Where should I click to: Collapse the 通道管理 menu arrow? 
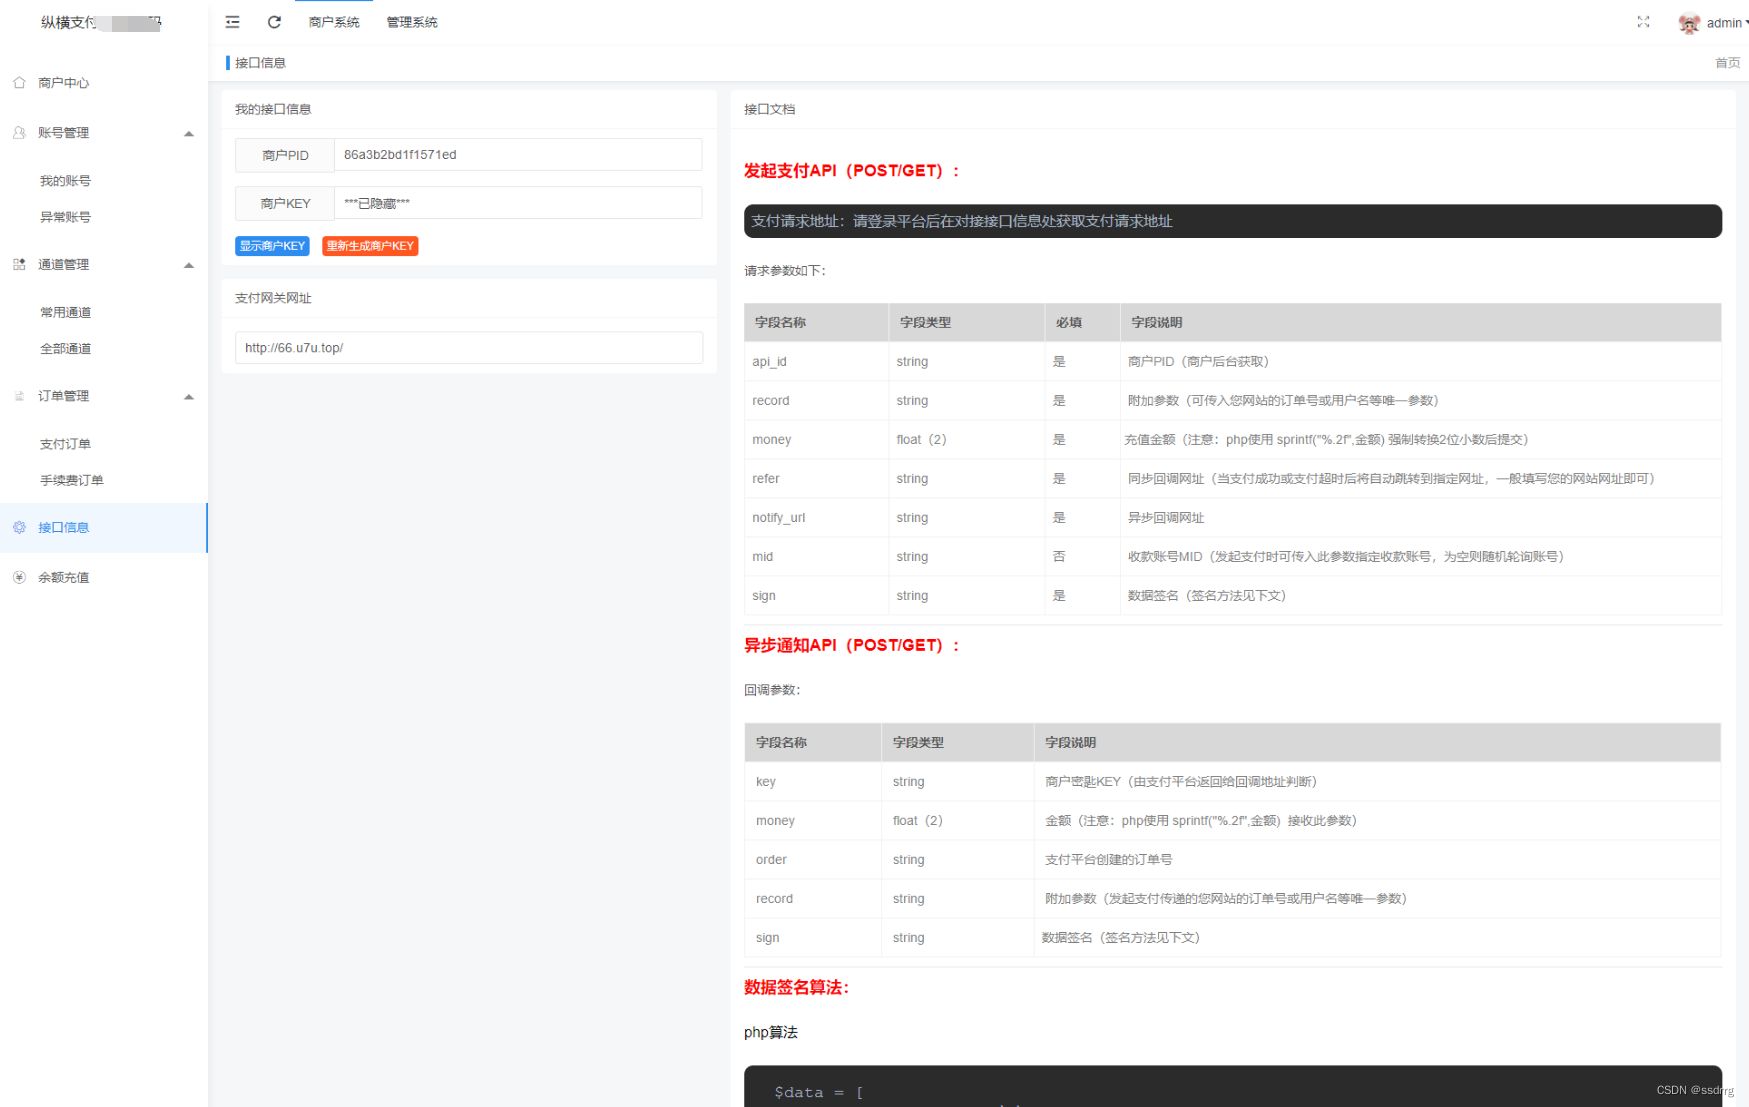point(189,266)
